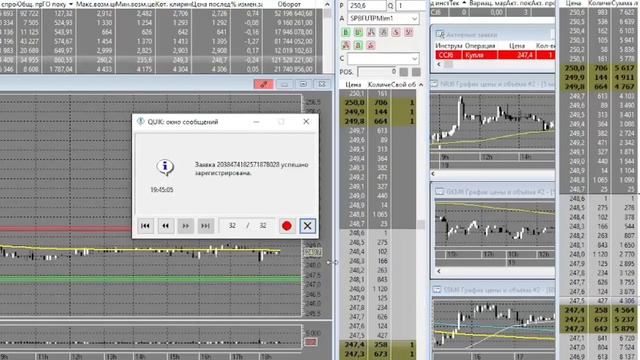
Task: Click the last pink icon in the second order-icon row
Action: pyautogui.click(x=371, y=45)
